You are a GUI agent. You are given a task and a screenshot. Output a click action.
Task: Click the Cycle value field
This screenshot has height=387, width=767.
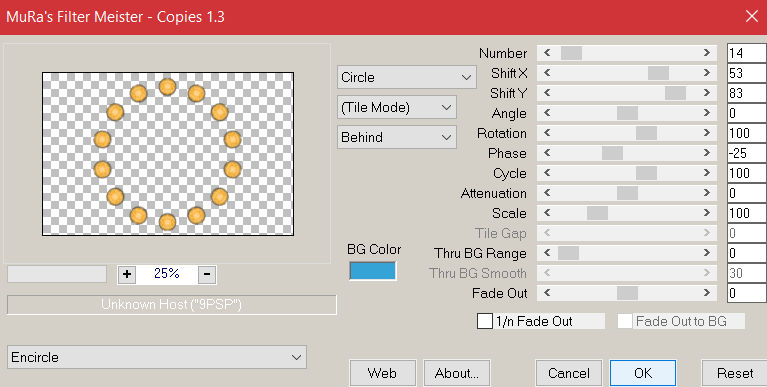747,173
